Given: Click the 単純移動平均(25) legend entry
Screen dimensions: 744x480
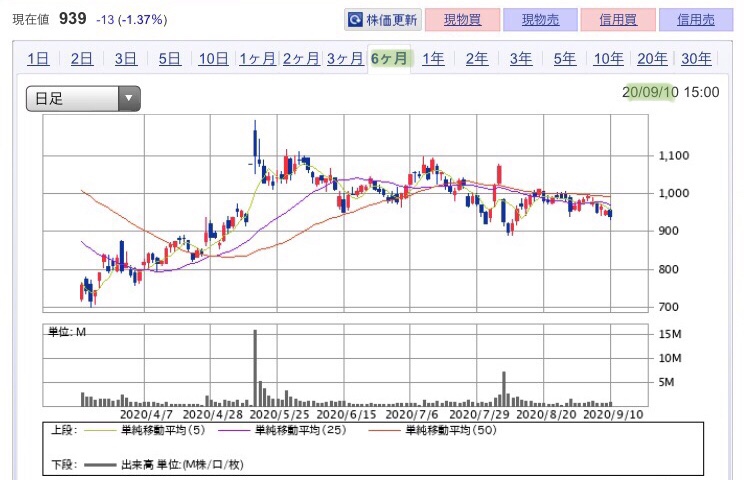Looking at the screenshot, I should pyautogui.click(x=301, y=430).
